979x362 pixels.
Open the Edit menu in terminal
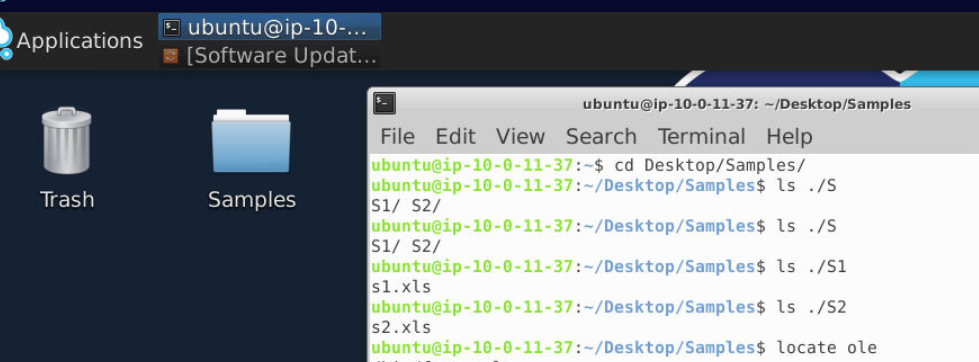coord(455,136)
